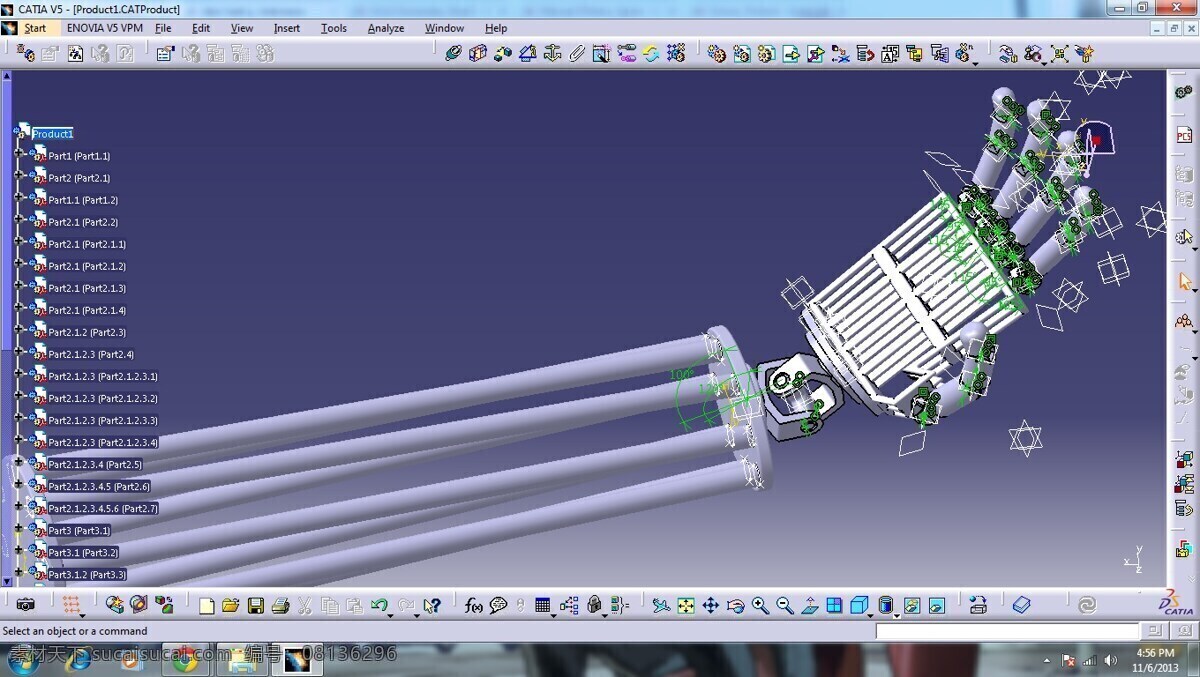Select Part1.1 (Part1.2) in the tree

(x=83, y=200)
